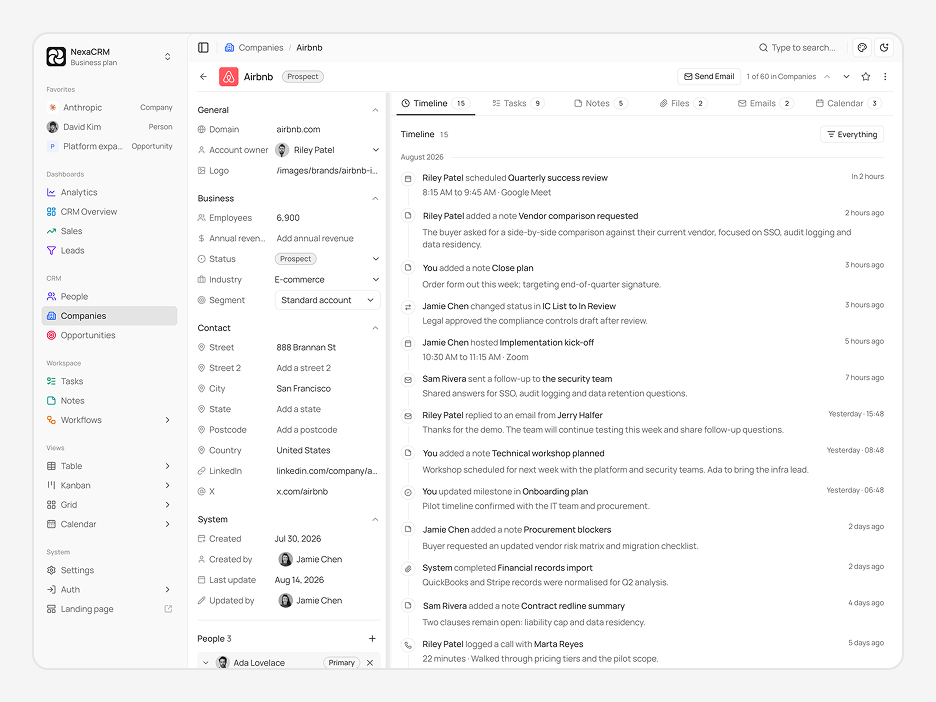This screenshot has width=936, height=702.
Task: Go to next company with down chevron
Action: [x=846, y=76]
